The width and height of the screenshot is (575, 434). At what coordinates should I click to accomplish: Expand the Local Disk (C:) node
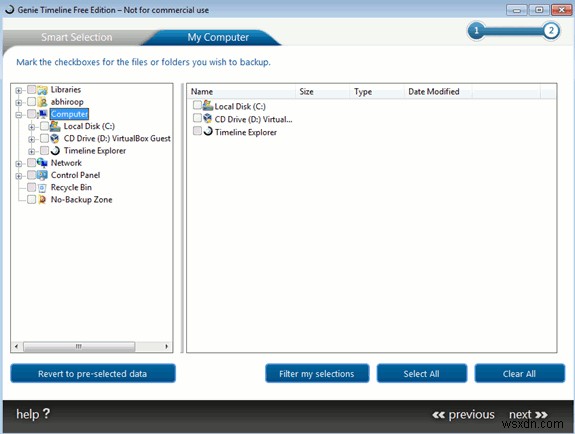coord(32,127)
